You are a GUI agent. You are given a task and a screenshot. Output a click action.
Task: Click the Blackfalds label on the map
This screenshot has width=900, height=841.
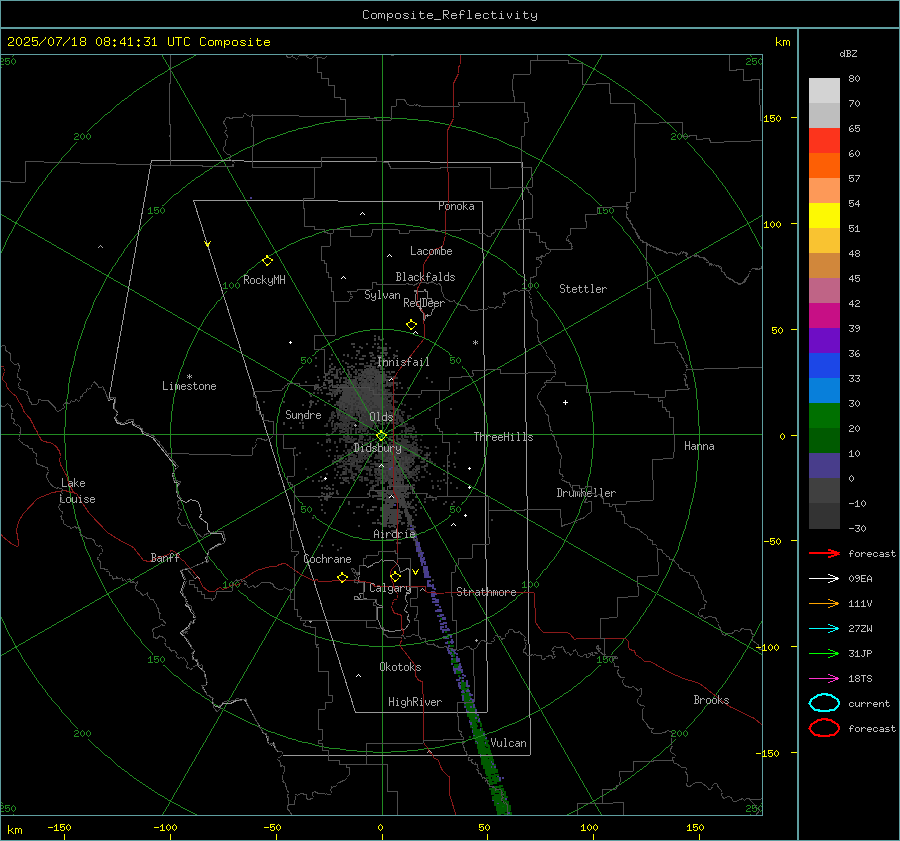pyautogui.click(x=425, y=277)
